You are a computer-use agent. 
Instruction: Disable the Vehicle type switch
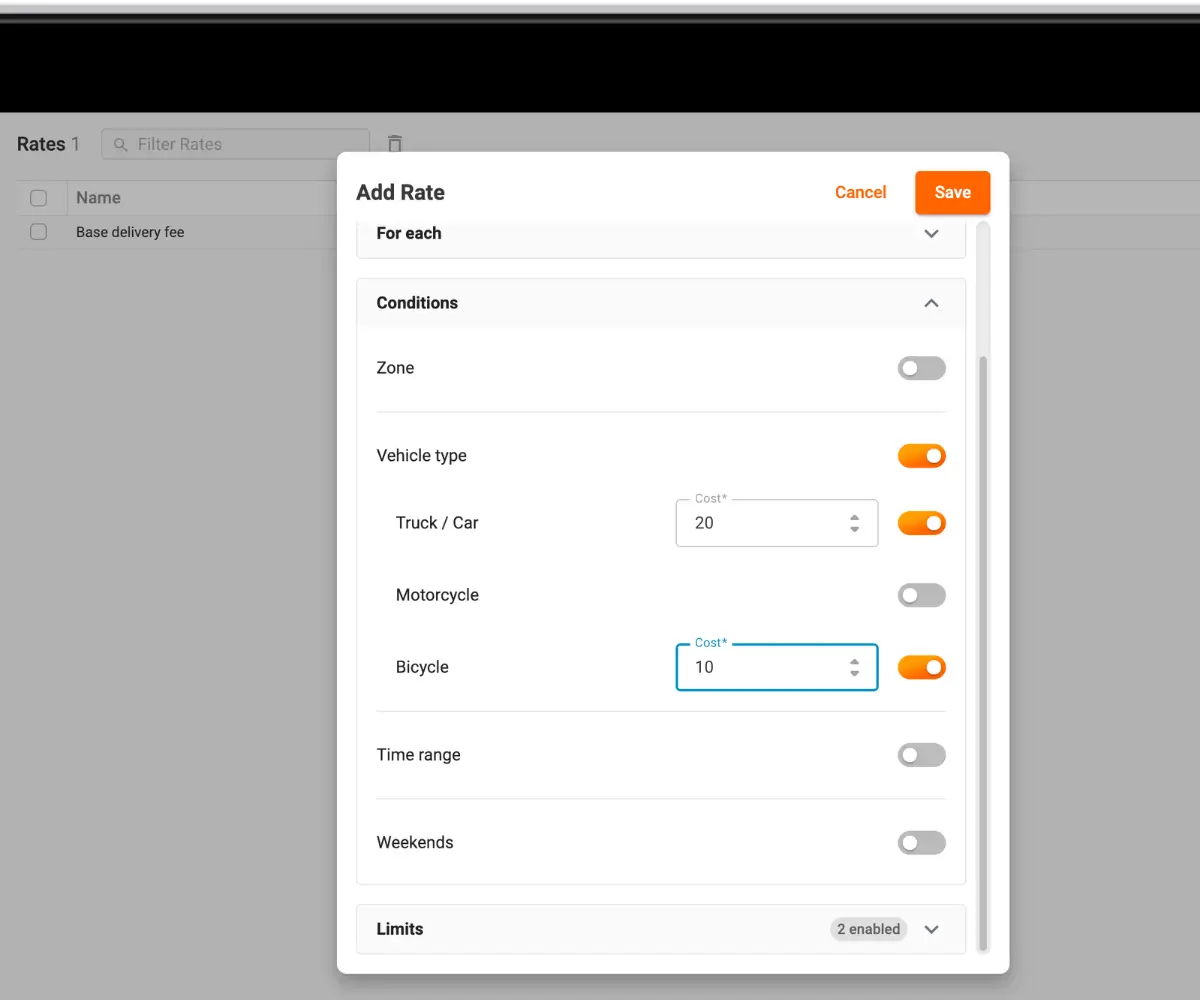pyautogui.click(x=921, y=456)
